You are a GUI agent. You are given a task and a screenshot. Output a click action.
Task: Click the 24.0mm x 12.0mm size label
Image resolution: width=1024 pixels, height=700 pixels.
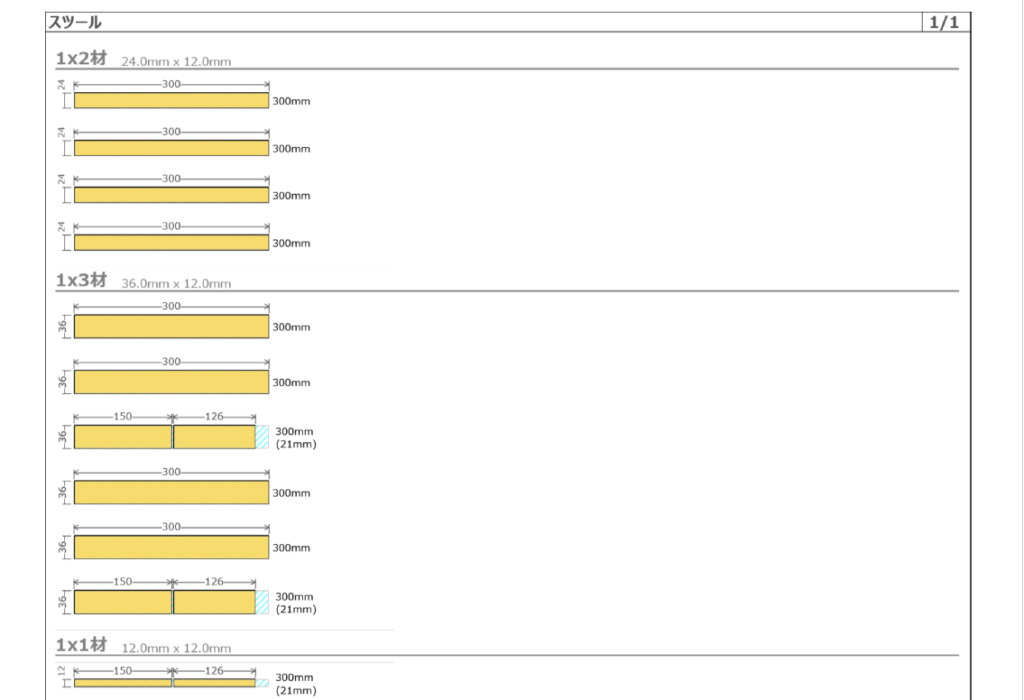tap(176, 62)
